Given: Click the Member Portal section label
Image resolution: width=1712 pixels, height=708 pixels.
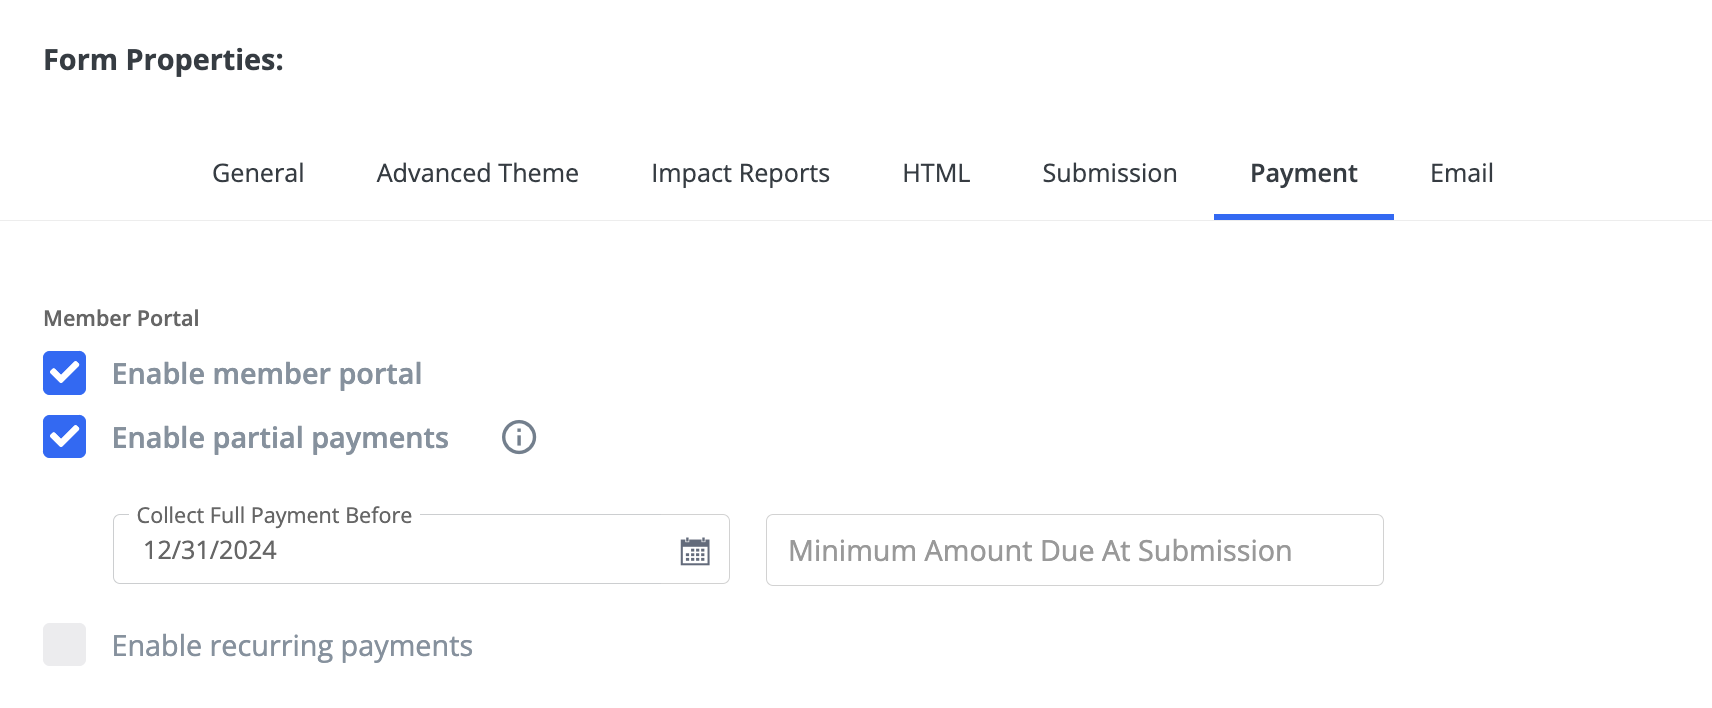Looking at the screenshot, I should click(121, 318).
